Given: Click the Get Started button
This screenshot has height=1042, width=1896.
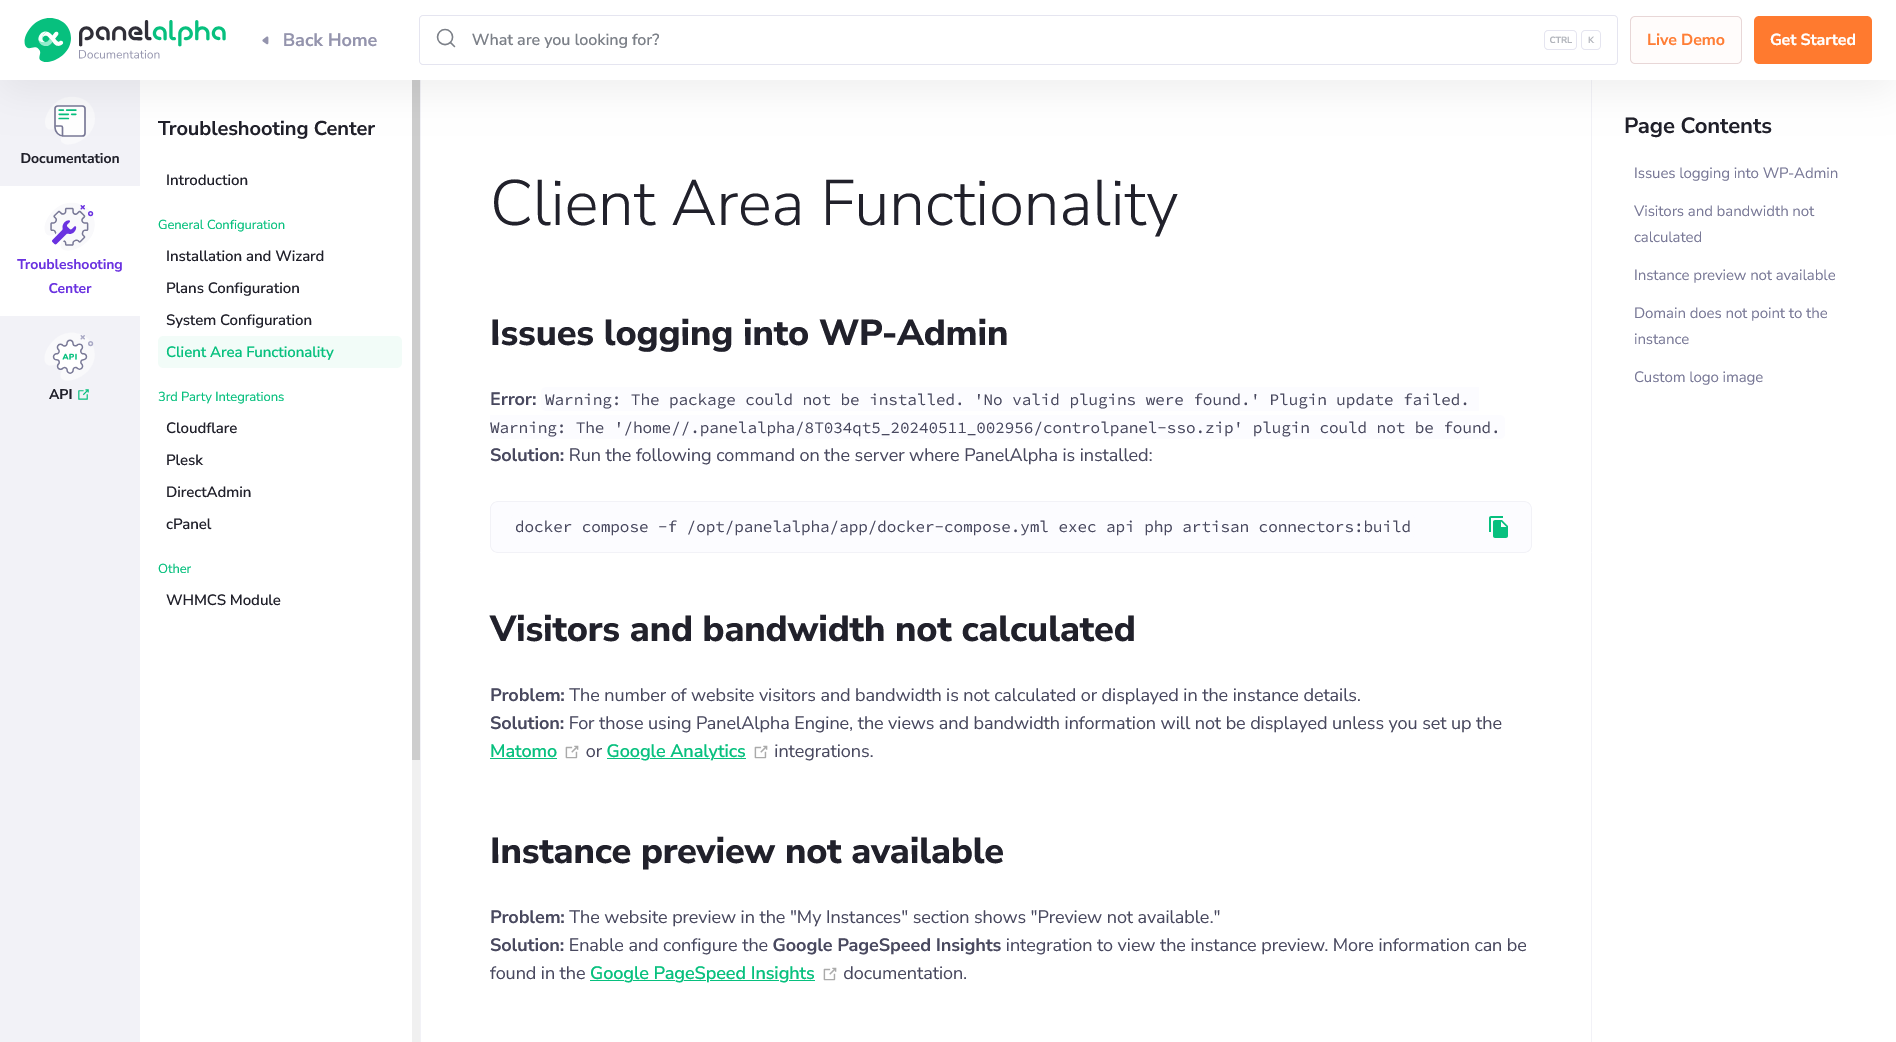Looking at the screenshot, I should (1813, 40).
